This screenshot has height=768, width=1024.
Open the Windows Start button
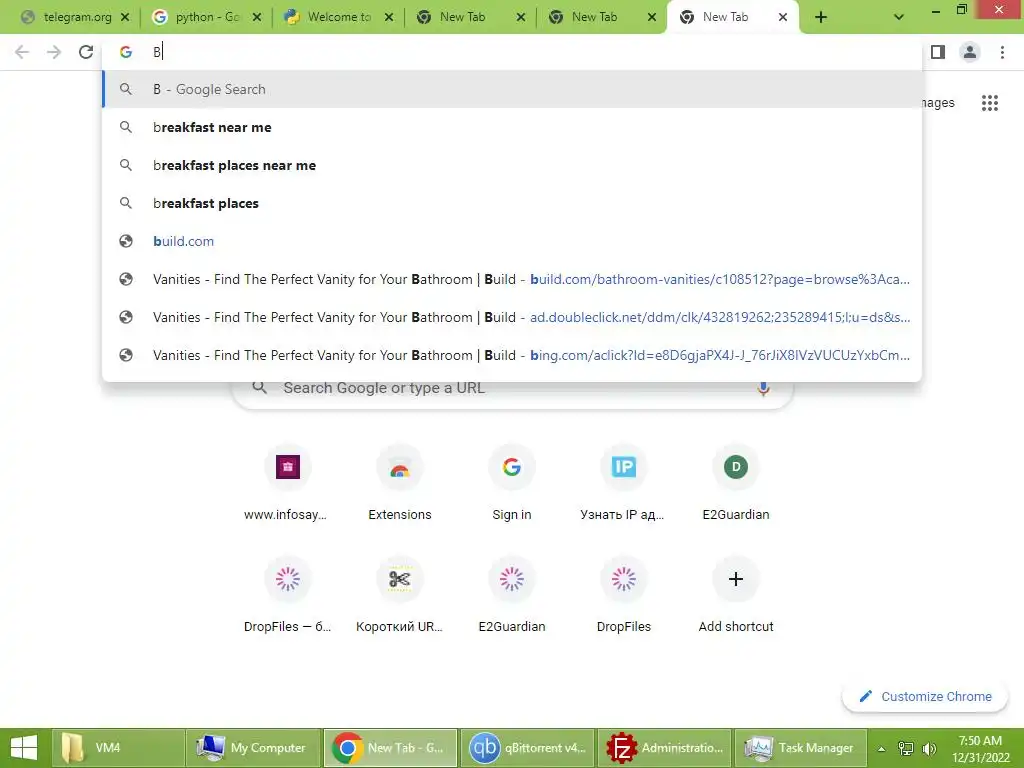pos(24,748)
